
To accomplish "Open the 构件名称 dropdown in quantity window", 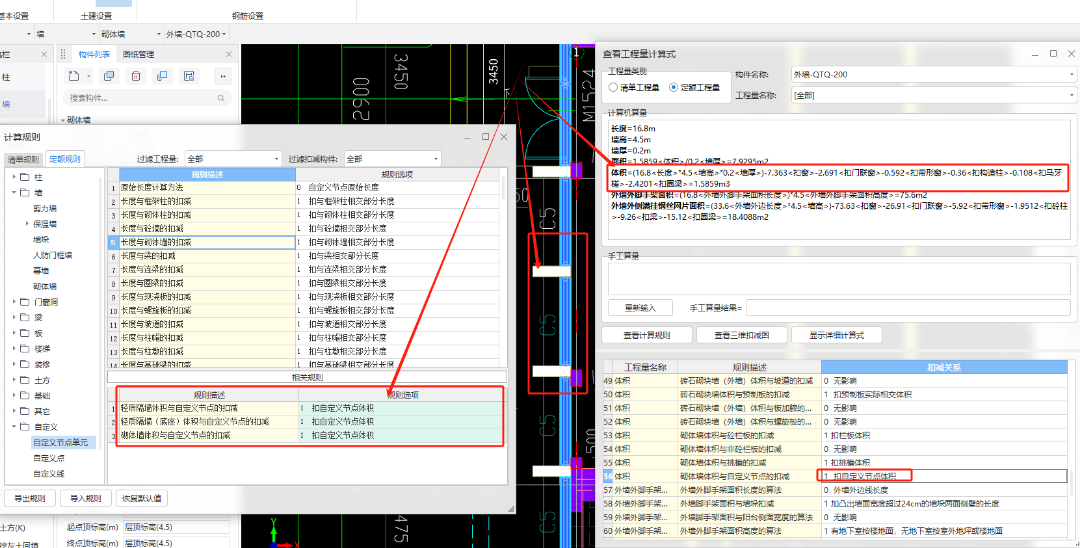I will tap(933, 74).
